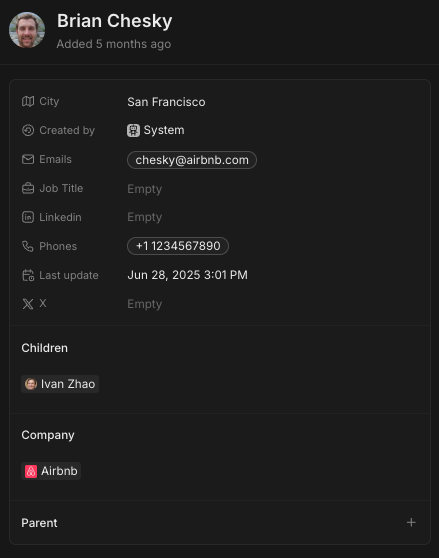This screenshot has width=439, height=558.
Task: Click the City map icon
Action: click(28, 101)
